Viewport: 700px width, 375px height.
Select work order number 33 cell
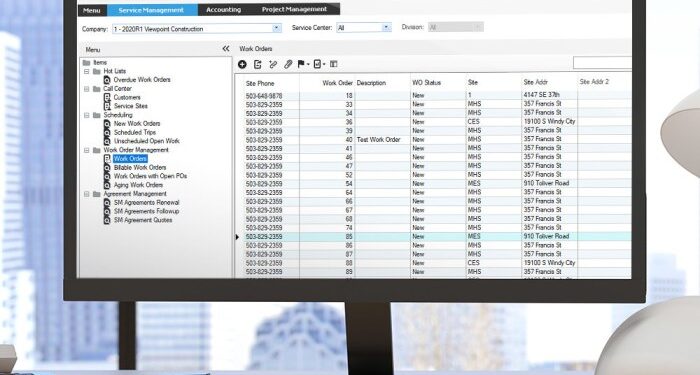click(327, 104)
